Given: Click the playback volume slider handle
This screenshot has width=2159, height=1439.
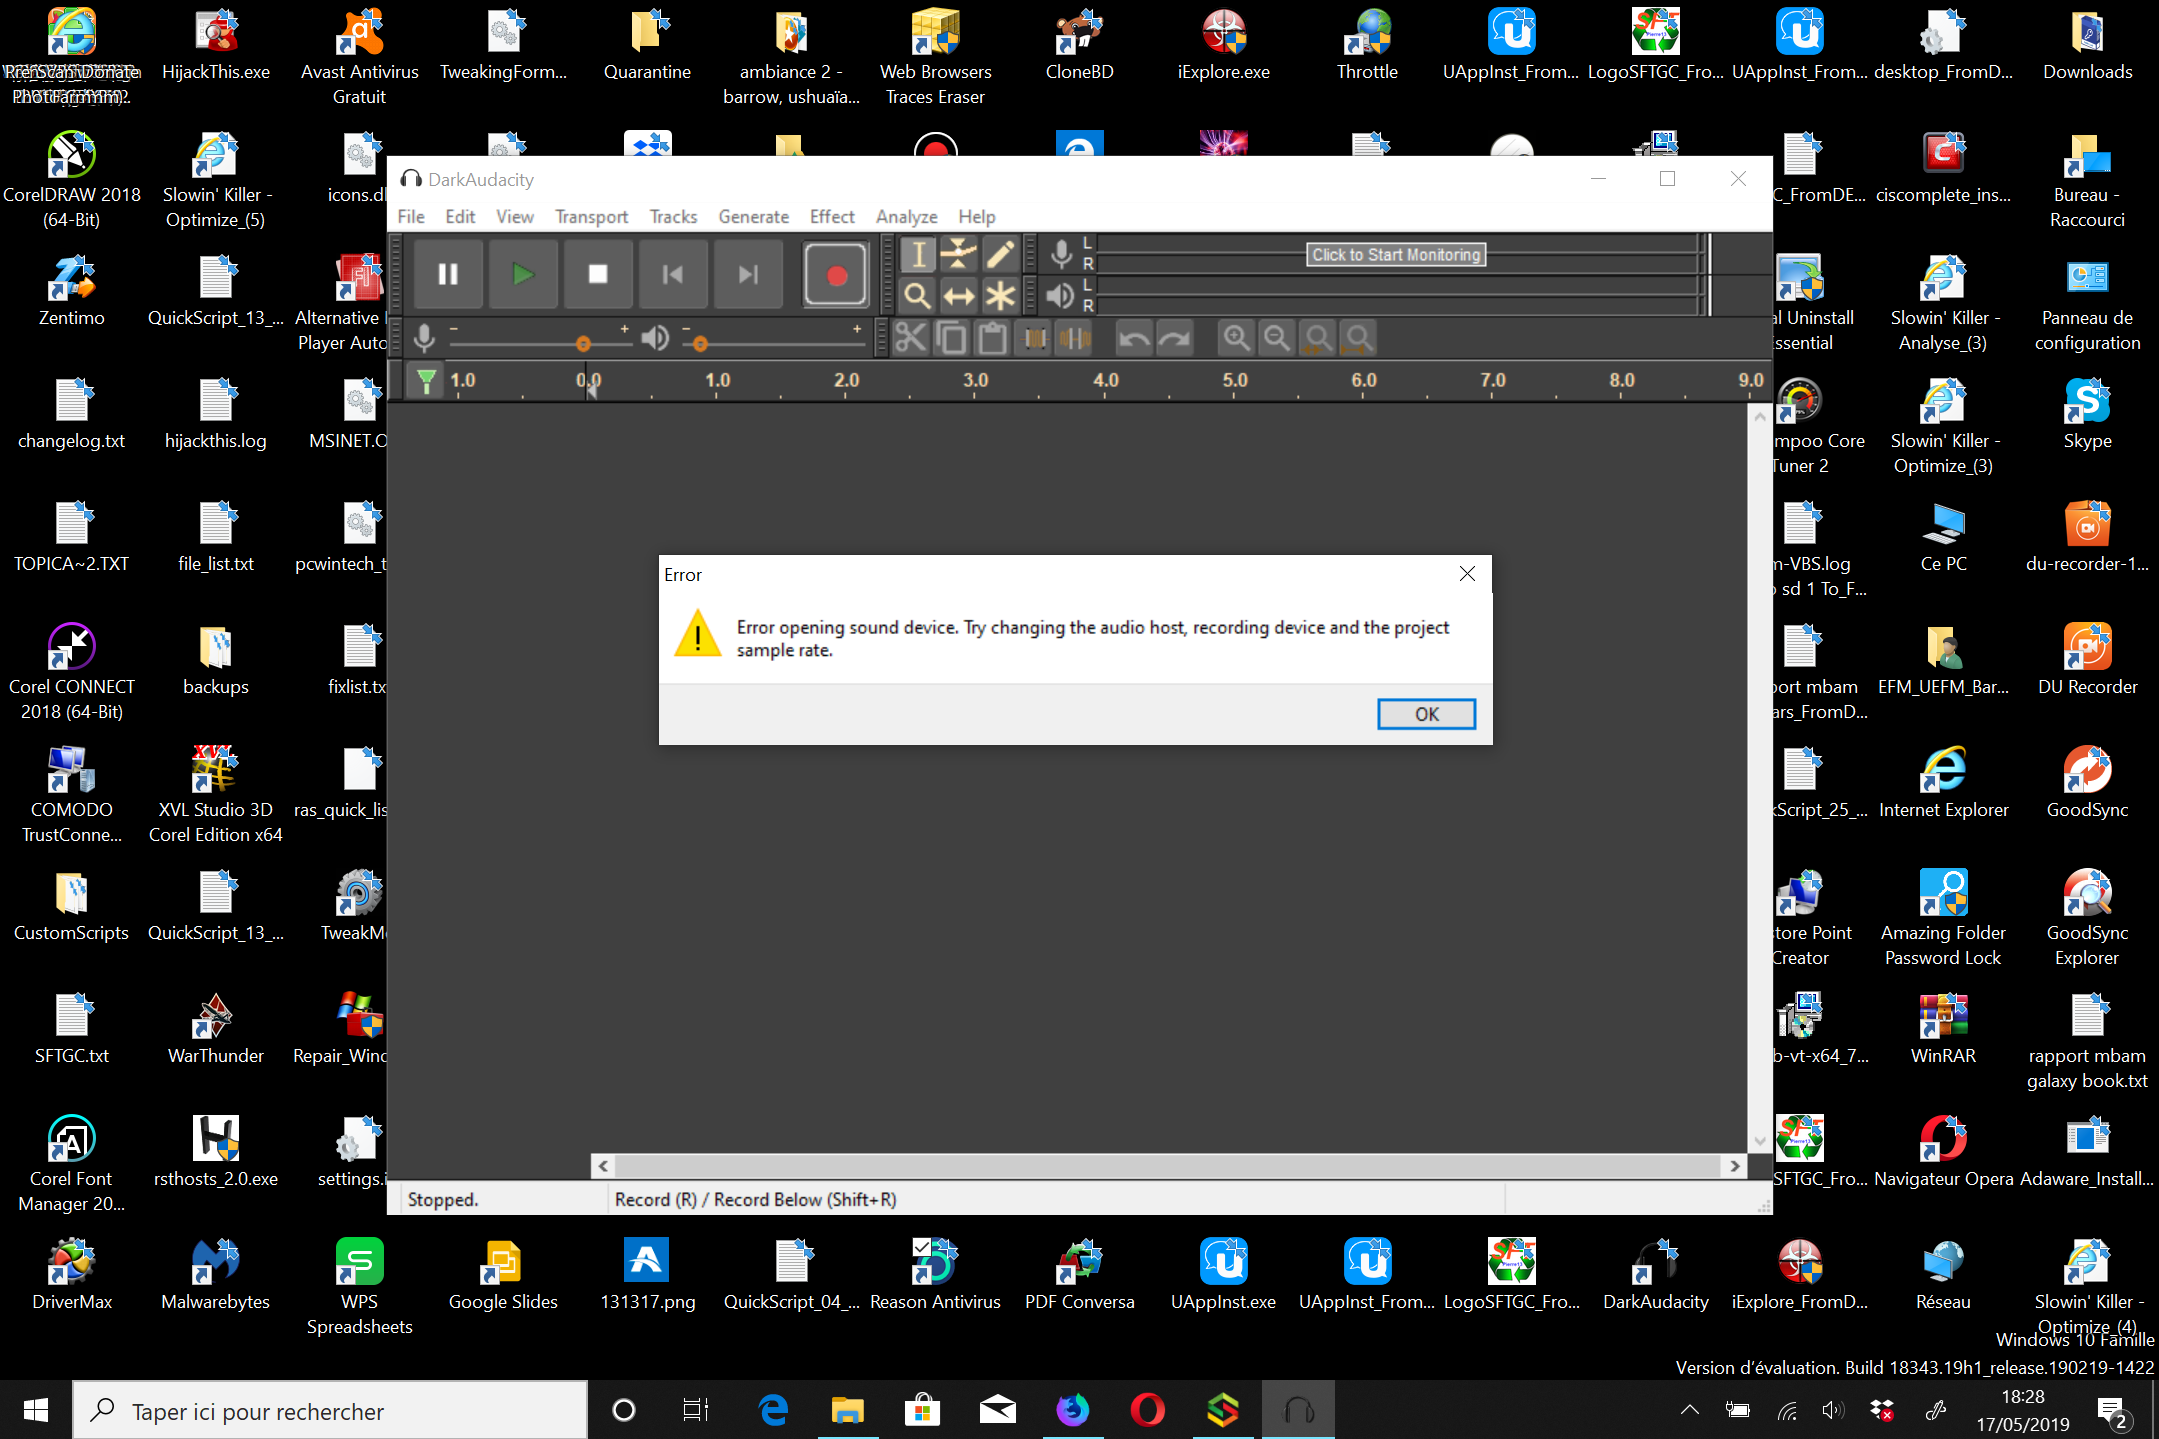Looking at the screenshot, I should (700, 344).
